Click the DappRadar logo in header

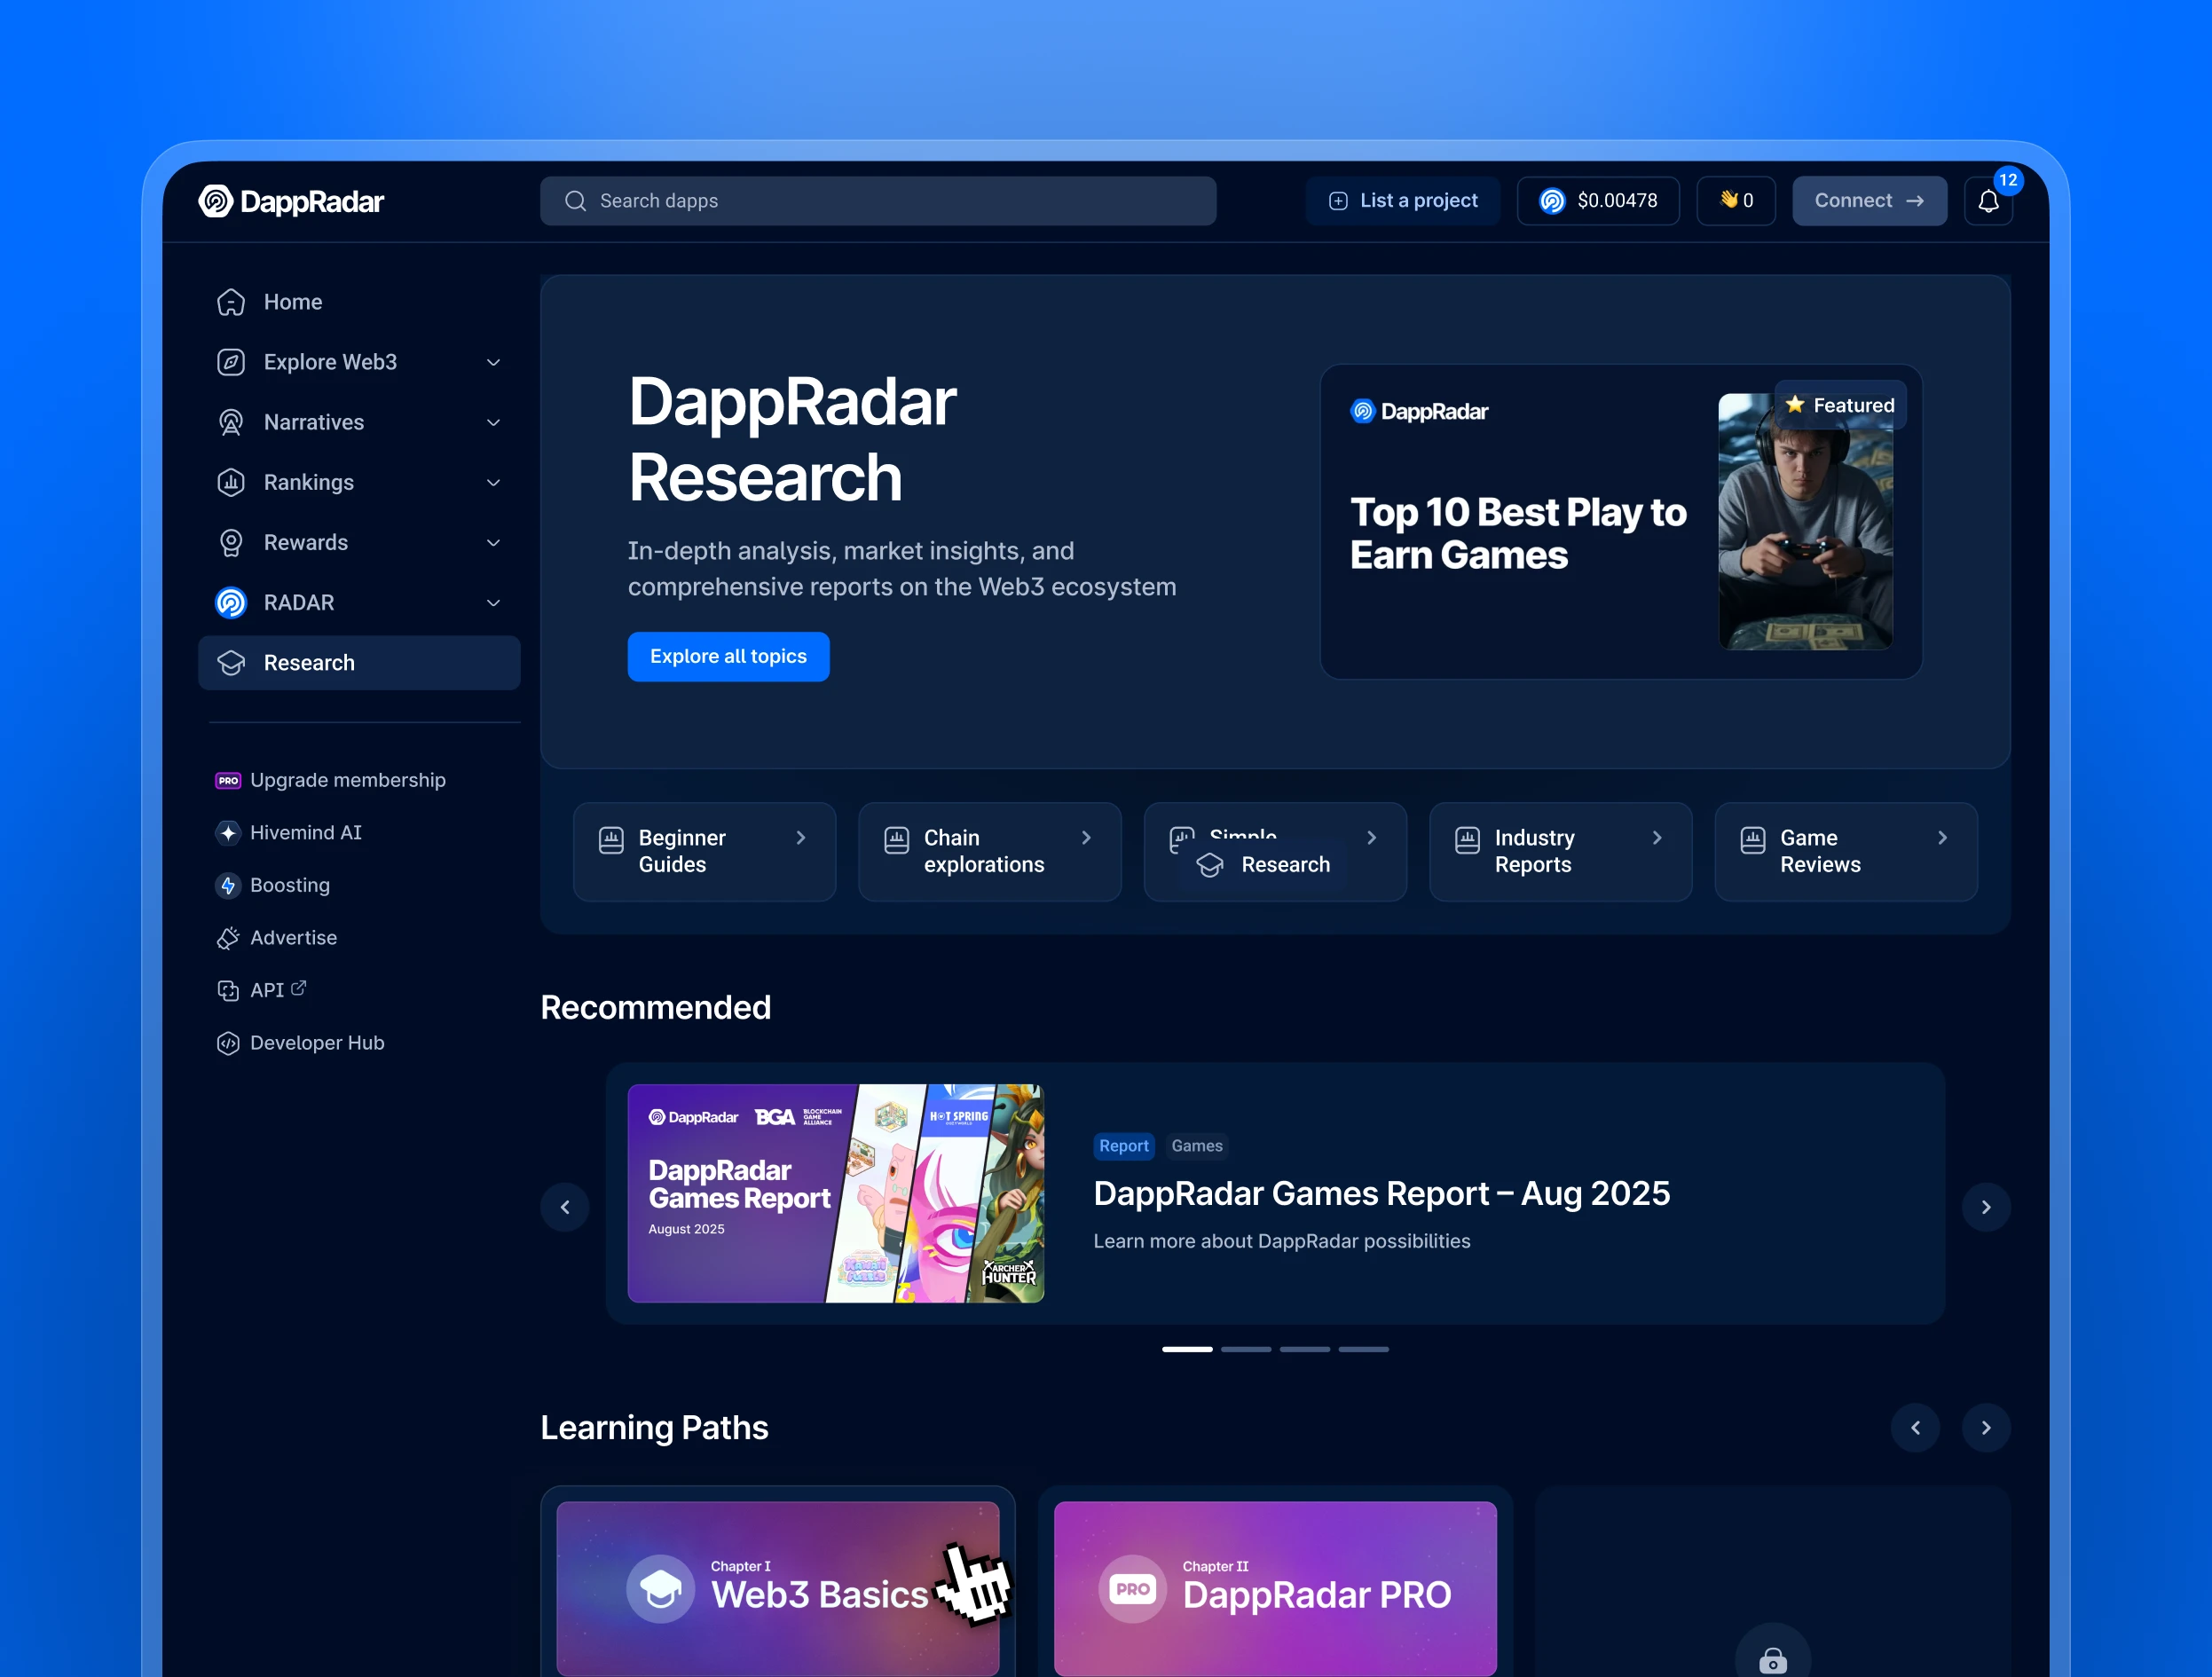click(291, 201)
